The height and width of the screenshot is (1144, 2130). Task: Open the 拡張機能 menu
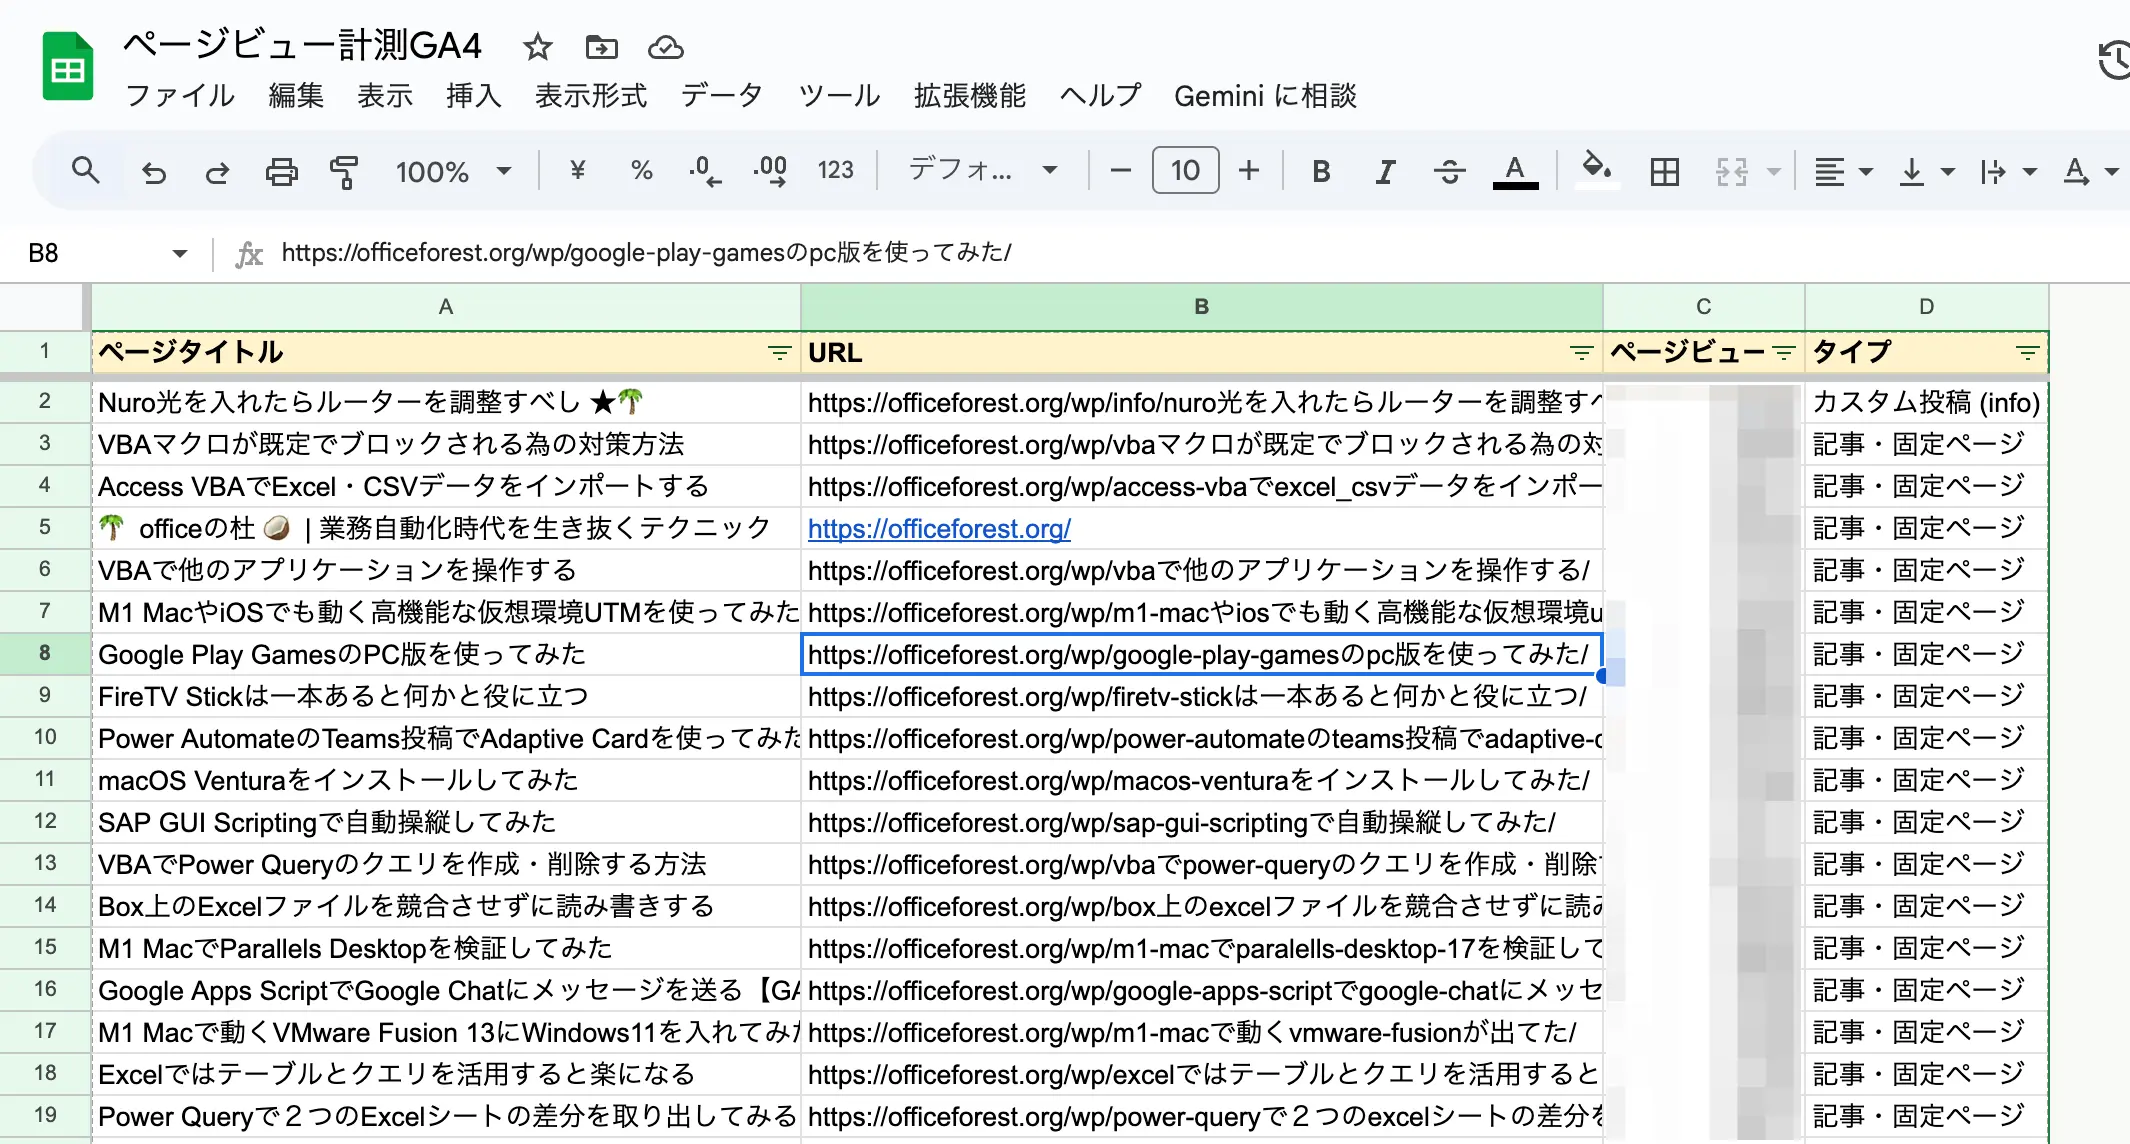[969, 96]
